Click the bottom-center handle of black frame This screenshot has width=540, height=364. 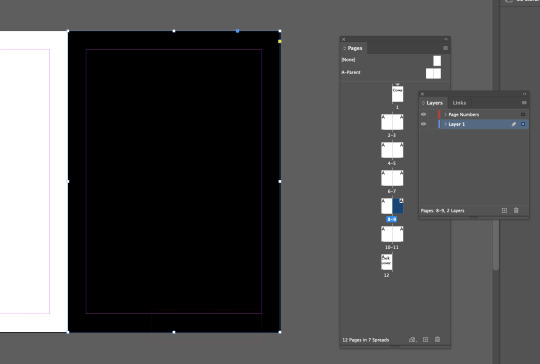174,332
